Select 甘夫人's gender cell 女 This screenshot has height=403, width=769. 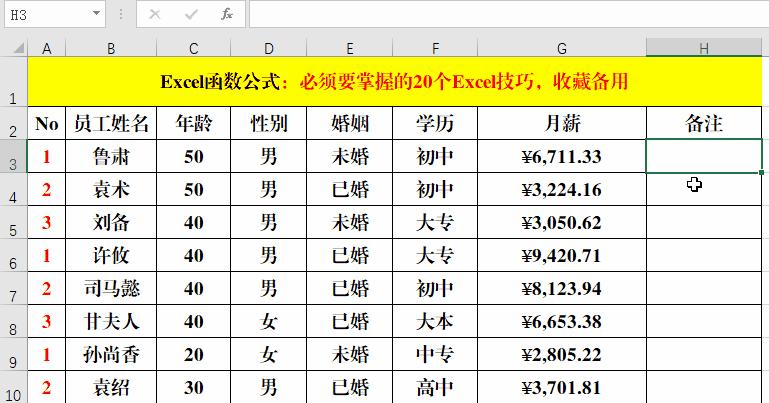point(268,322)
